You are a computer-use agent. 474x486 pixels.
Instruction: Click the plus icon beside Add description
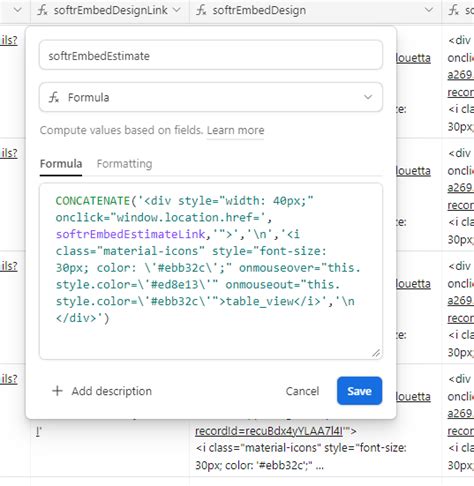point(57,391)
